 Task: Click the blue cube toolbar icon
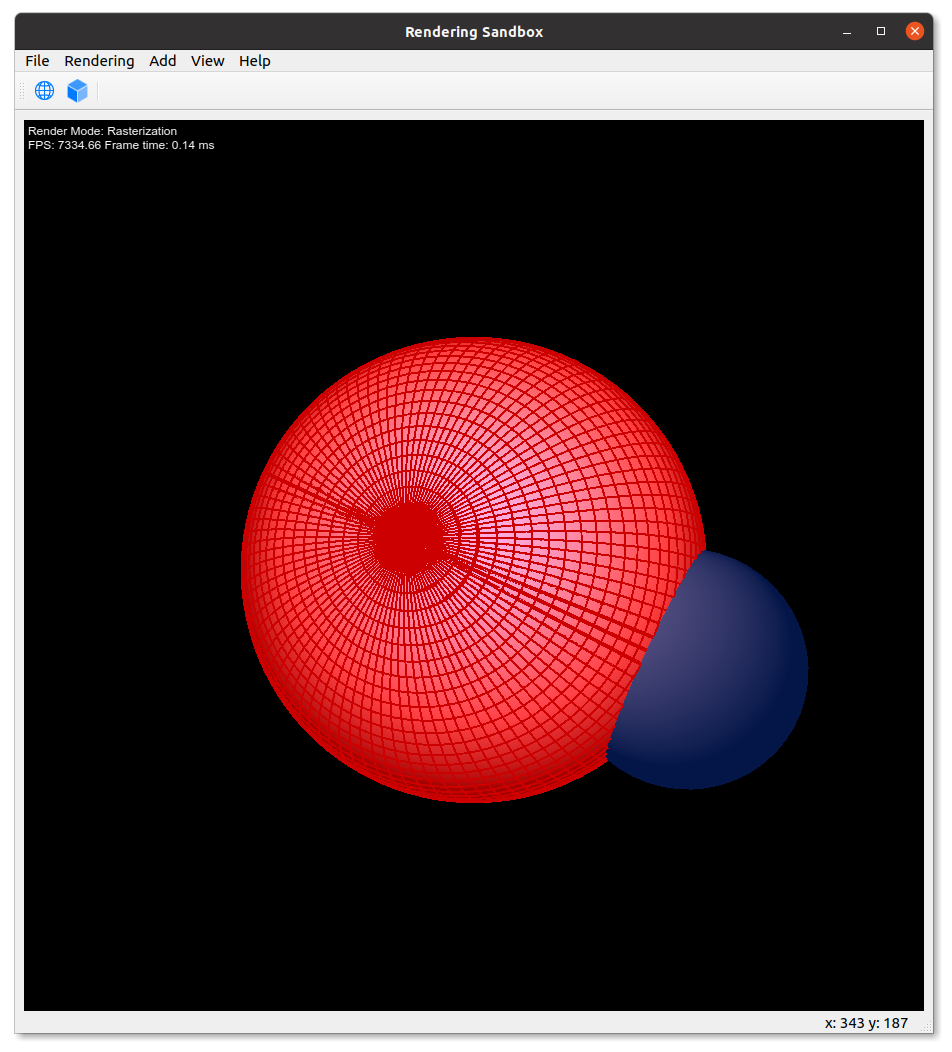coord(77,91)
